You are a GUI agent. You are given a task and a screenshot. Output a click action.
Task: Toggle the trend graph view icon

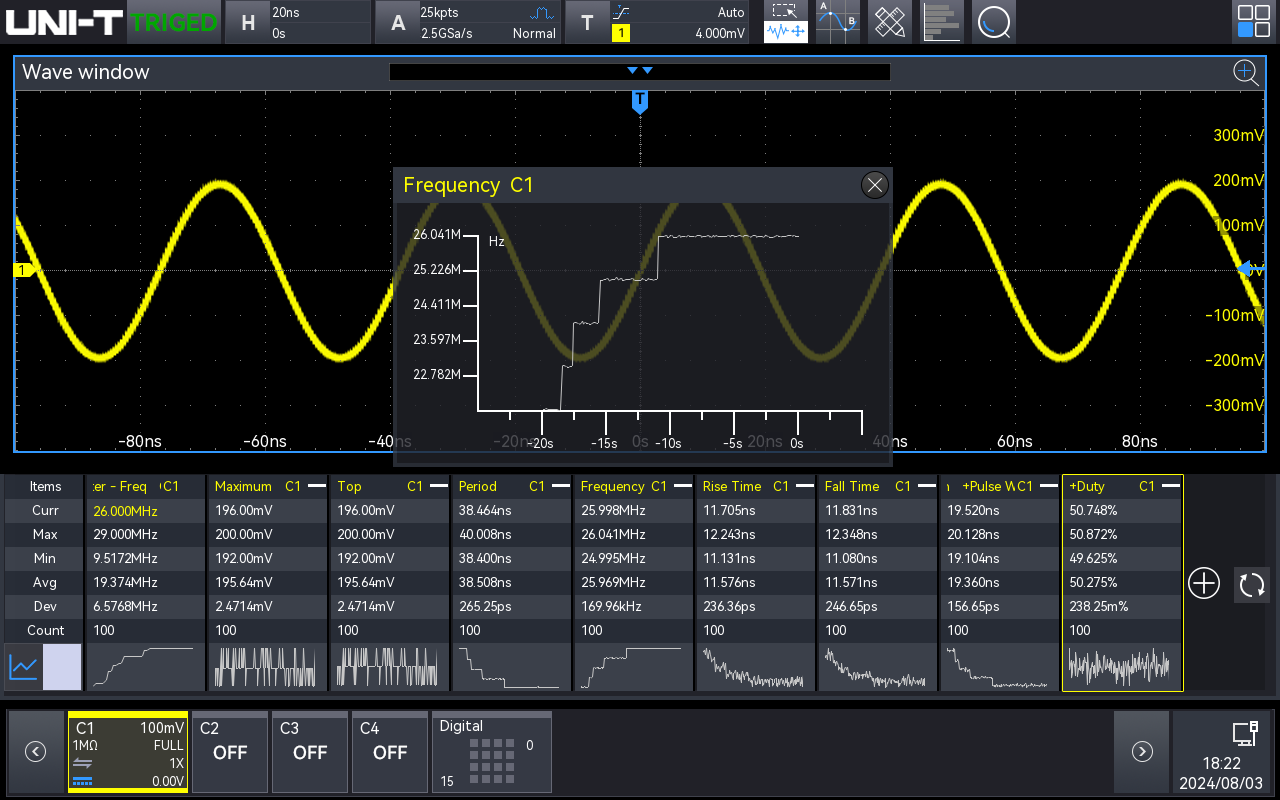click(24, 667)
